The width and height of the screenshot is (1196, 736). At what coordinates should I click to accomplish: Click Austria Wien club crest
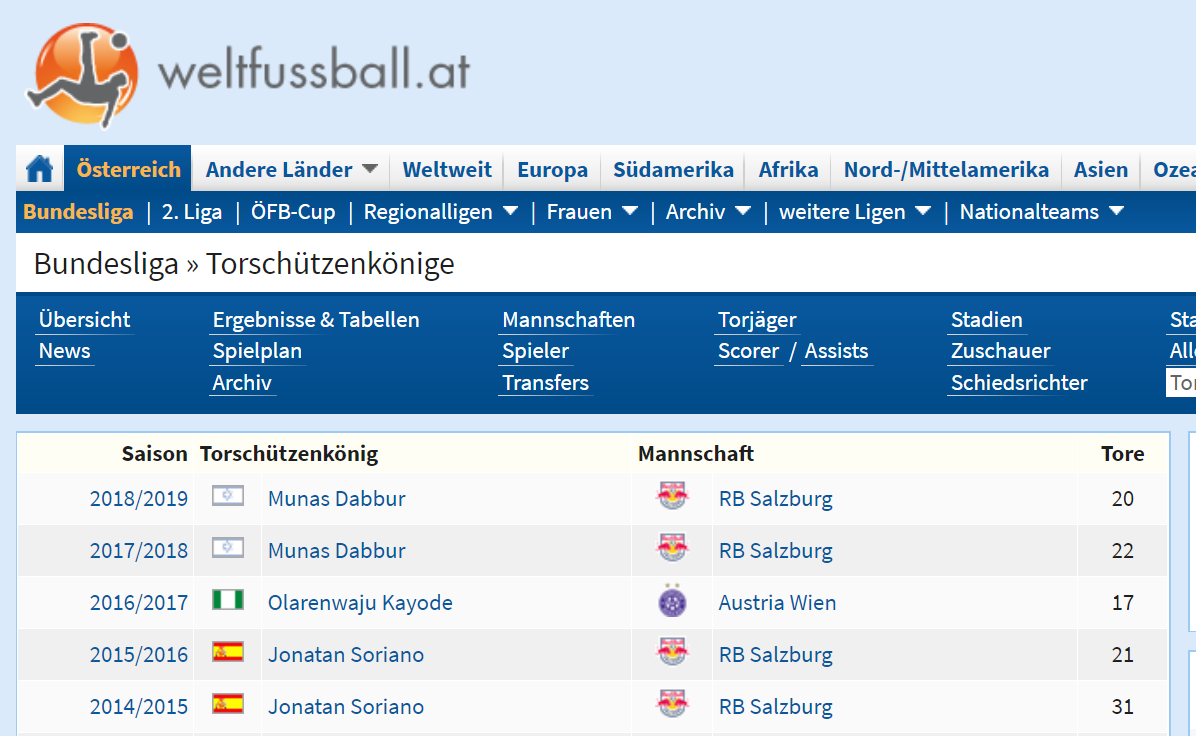click(x=672, y=601)
